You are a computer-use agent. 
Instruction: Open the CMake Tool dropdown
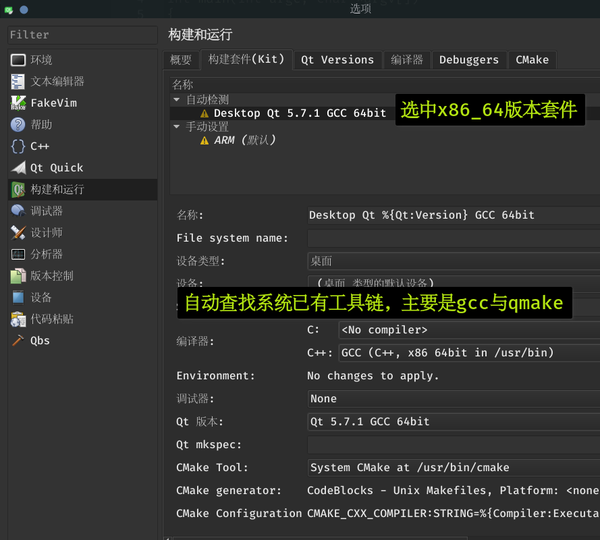coord(453,468)
